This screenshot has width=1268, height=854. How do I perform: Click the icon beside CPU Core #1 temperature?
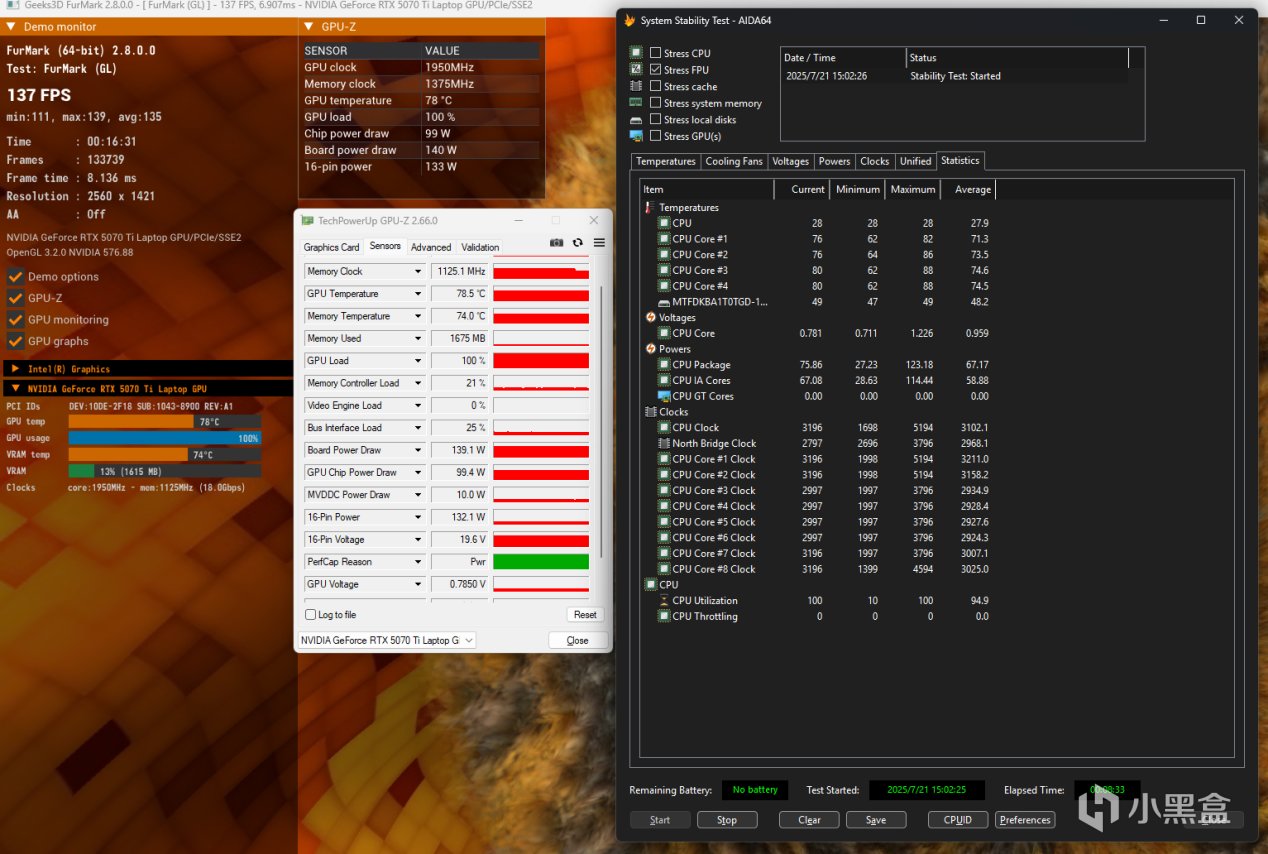(x=664, y=239)
